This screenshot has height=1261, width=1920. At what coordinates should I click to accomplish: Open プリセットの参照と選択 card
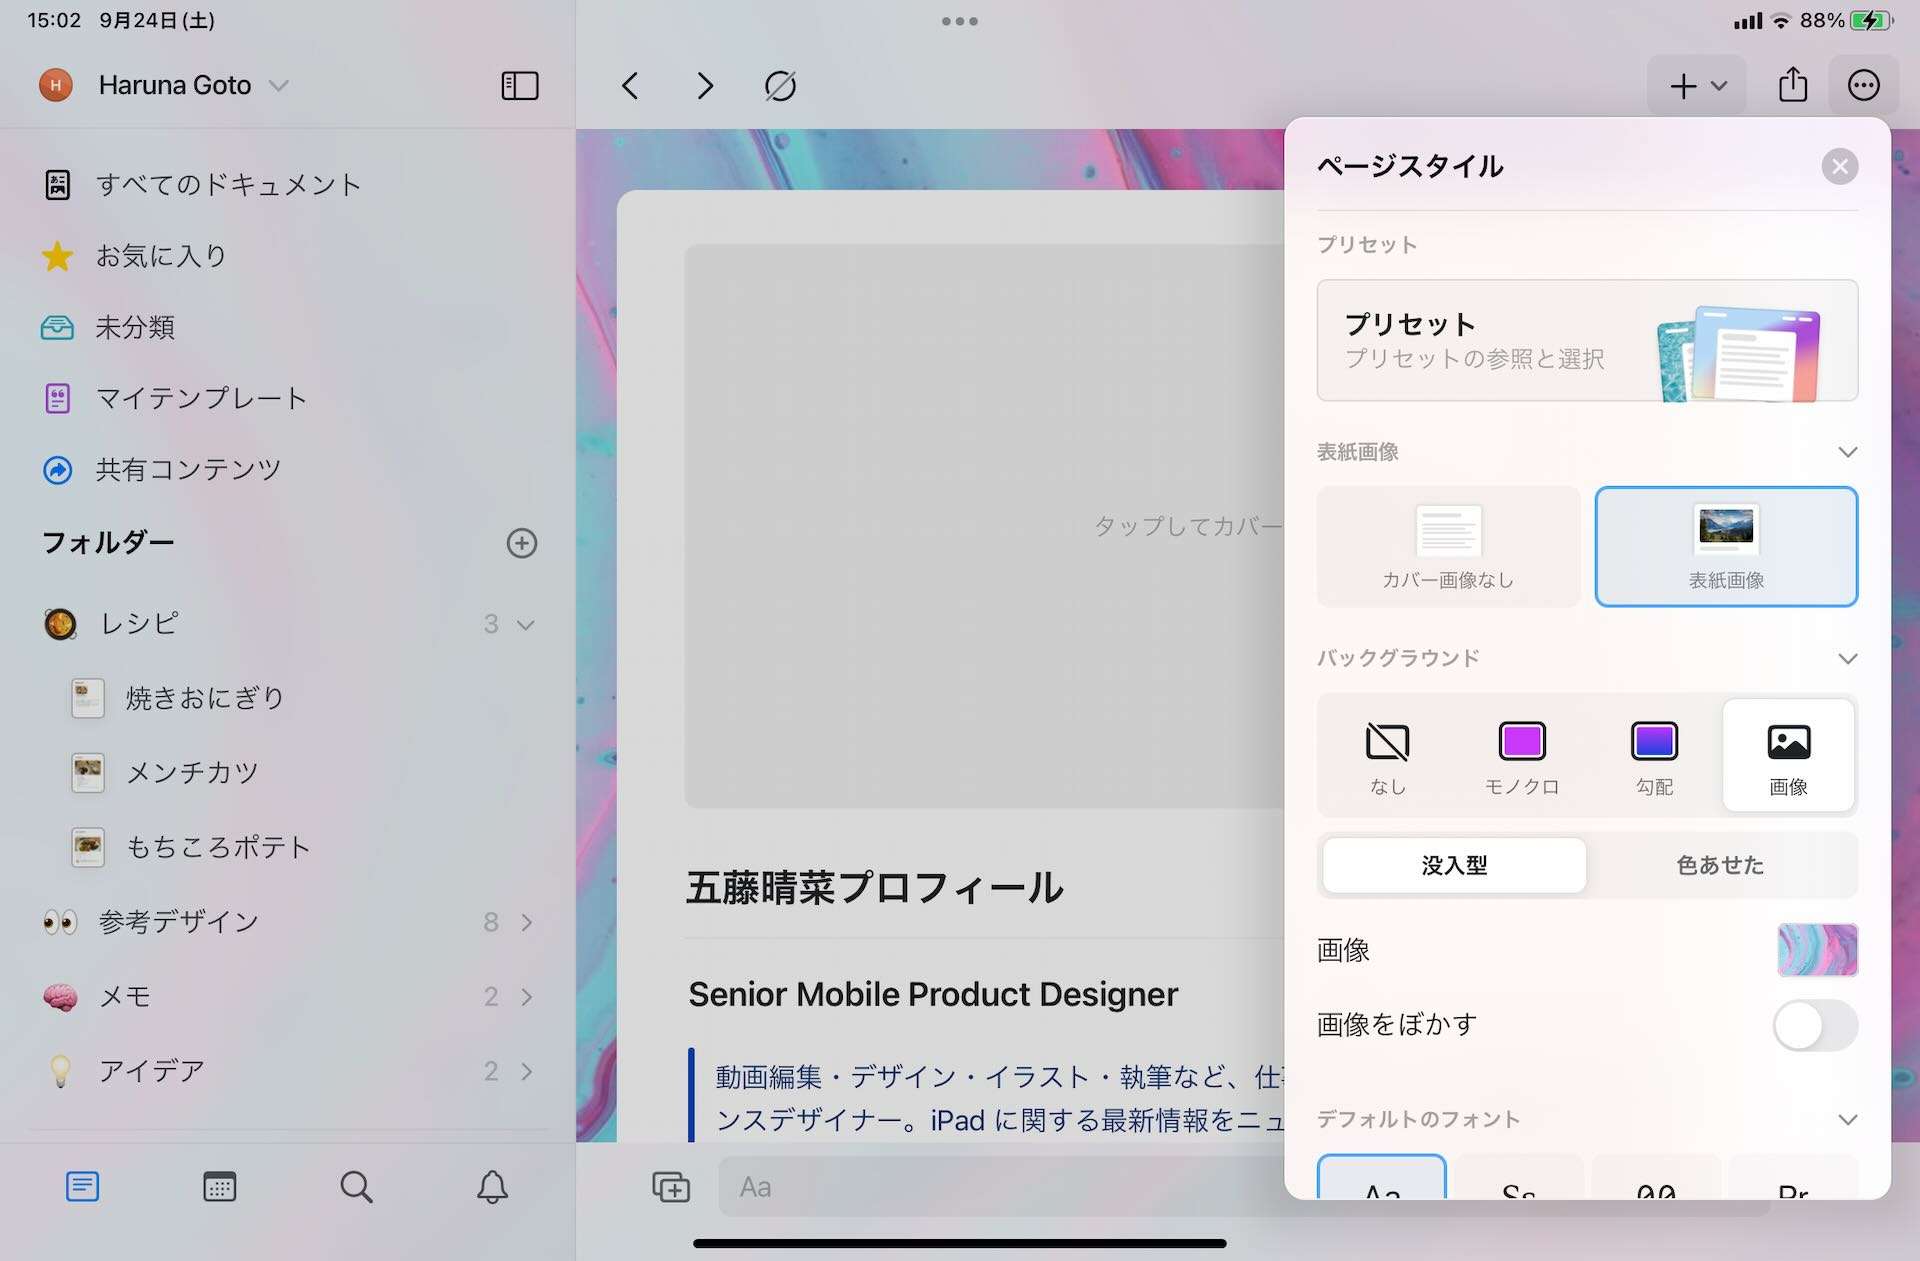[1587, 341]
